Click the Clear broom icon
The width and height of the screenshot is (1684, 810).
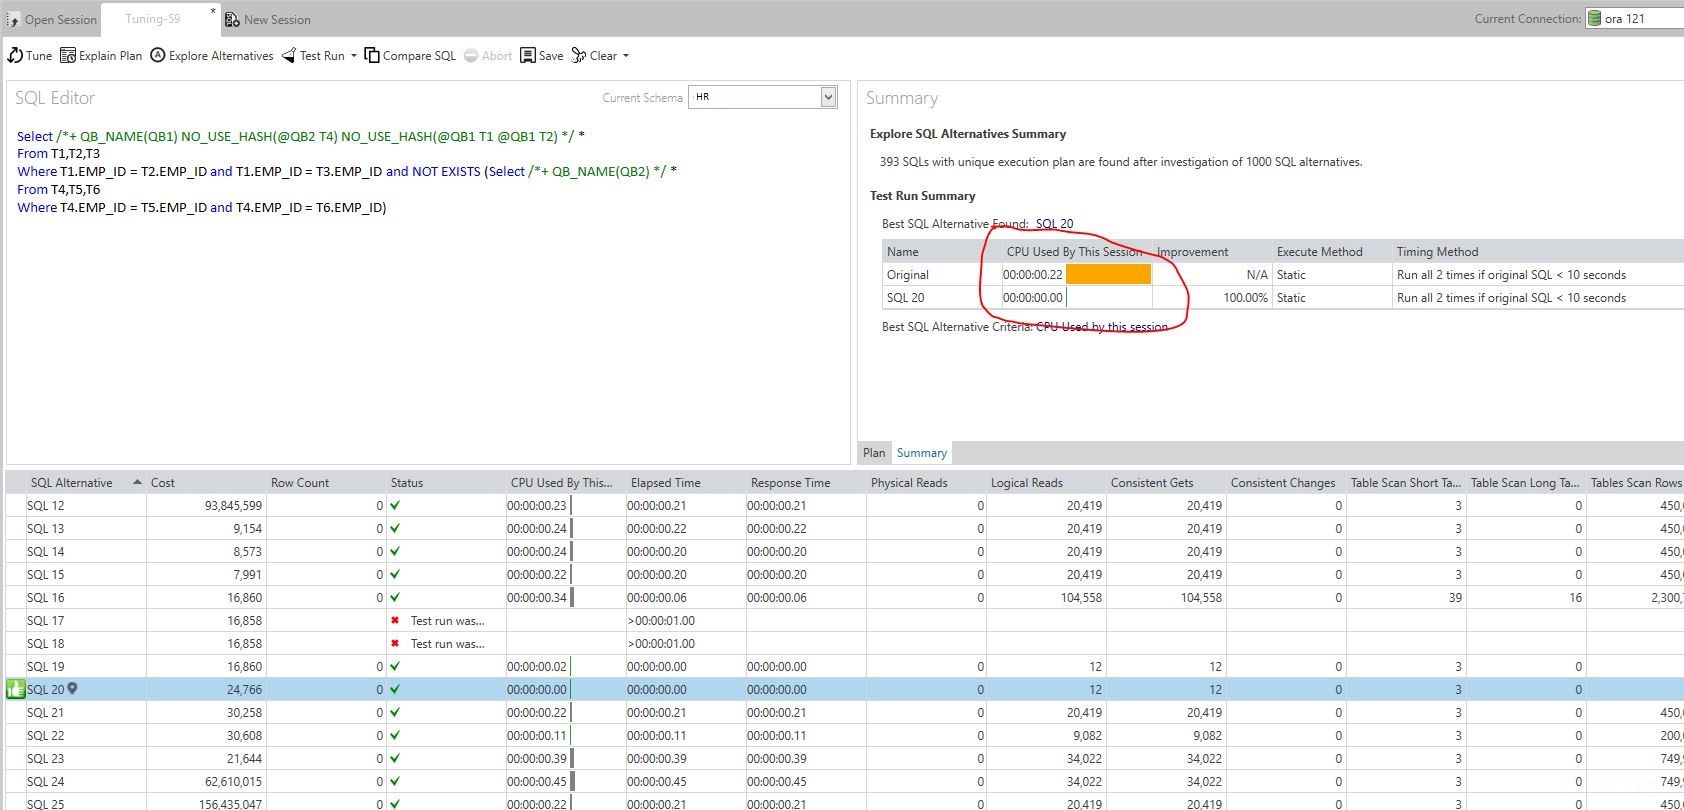(x=579, y=56)
